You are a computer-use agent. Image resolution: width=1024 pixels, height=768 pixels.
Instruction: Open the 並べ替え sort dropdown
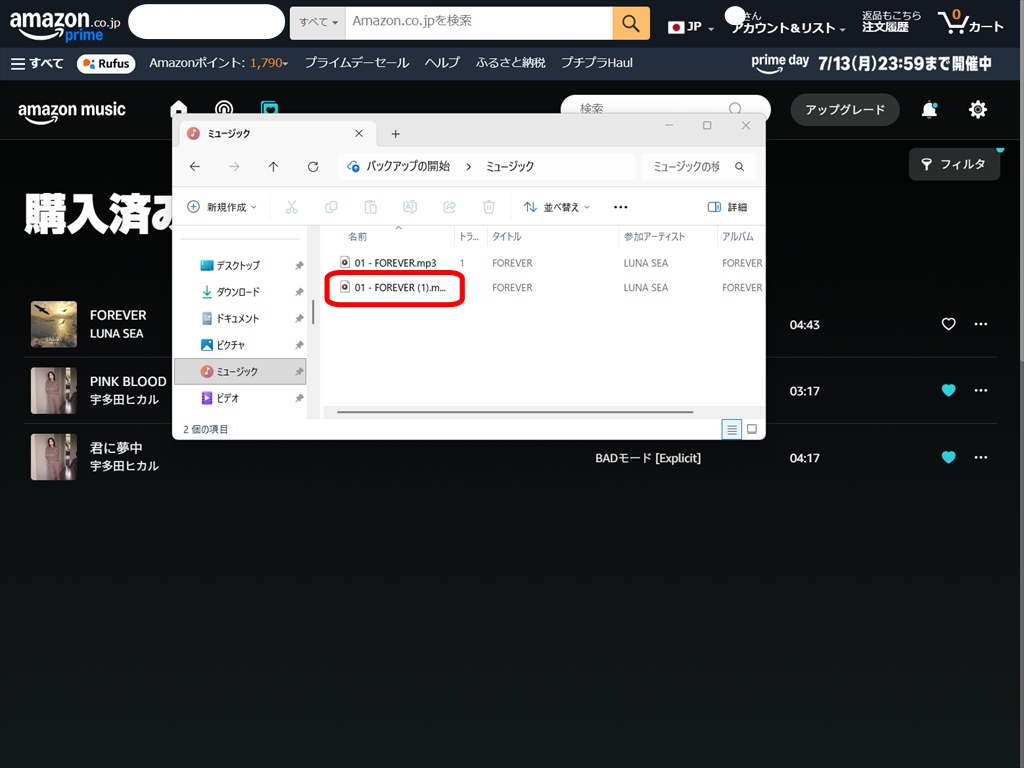(x=556, y=207)
